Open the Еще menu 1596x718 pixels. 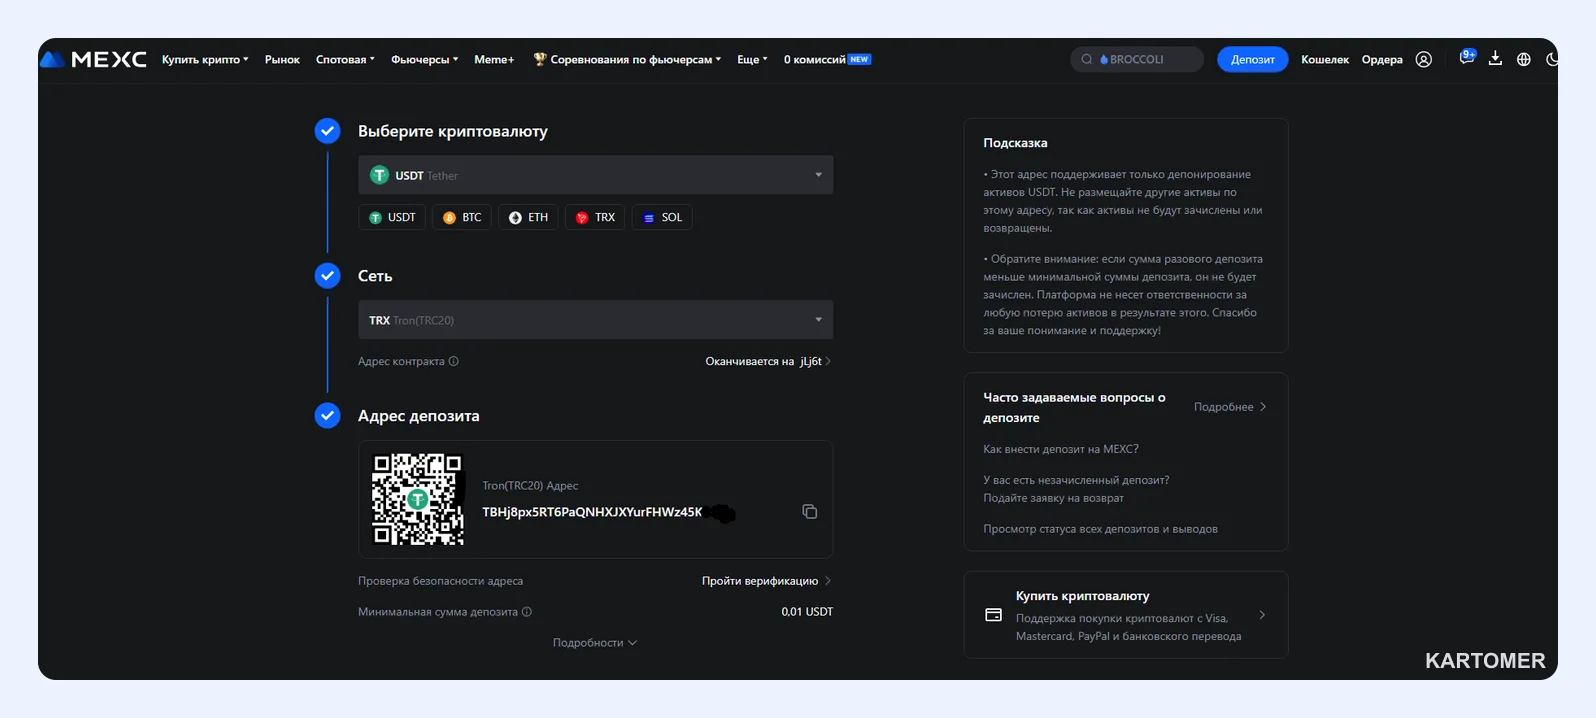tap(752, 60)
